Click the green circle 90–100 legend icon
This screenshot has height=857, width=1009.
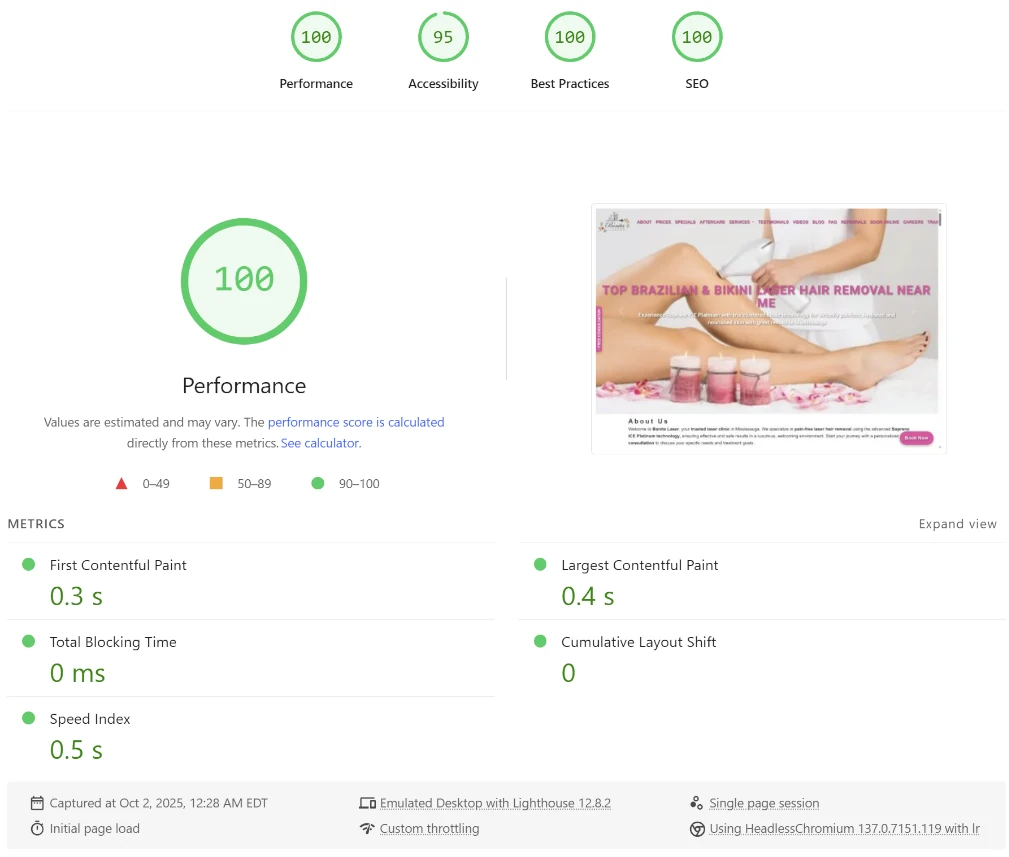click(x=318, y=483)
